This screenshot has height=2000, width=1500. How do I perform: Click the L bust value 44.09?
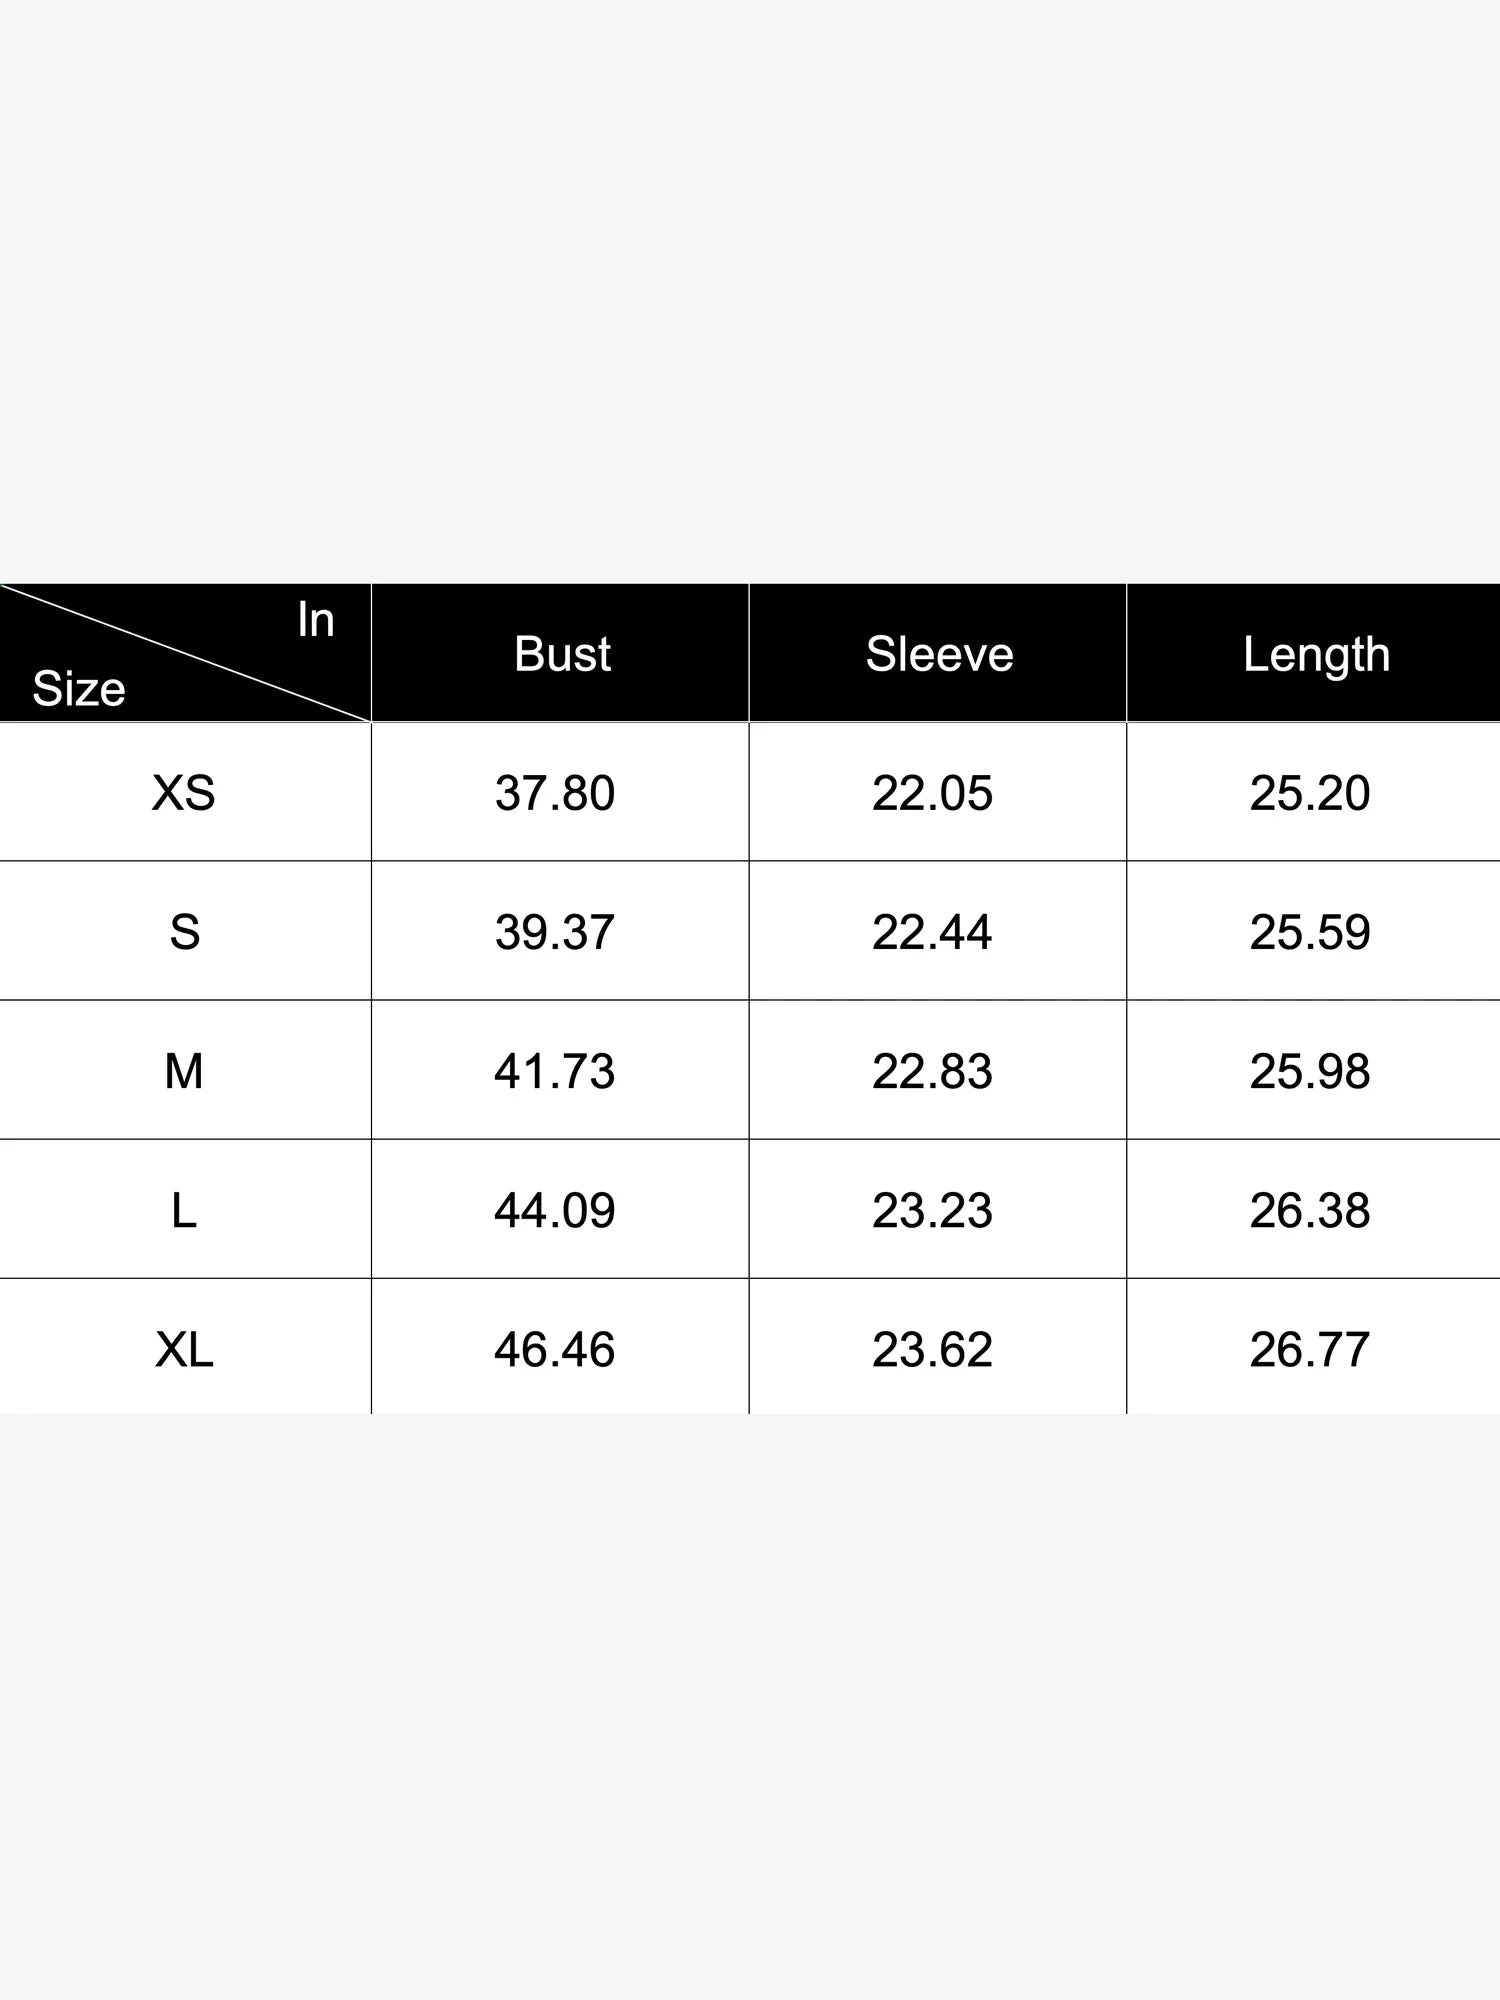555,1210
